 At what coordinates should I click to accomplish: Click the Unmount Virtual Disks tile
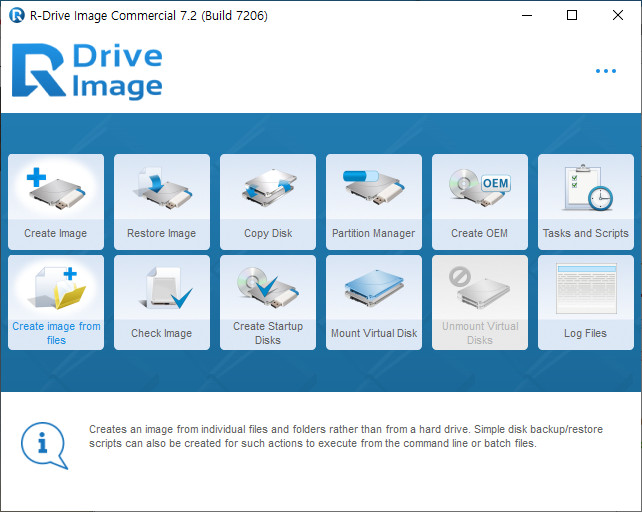point(480,302)
